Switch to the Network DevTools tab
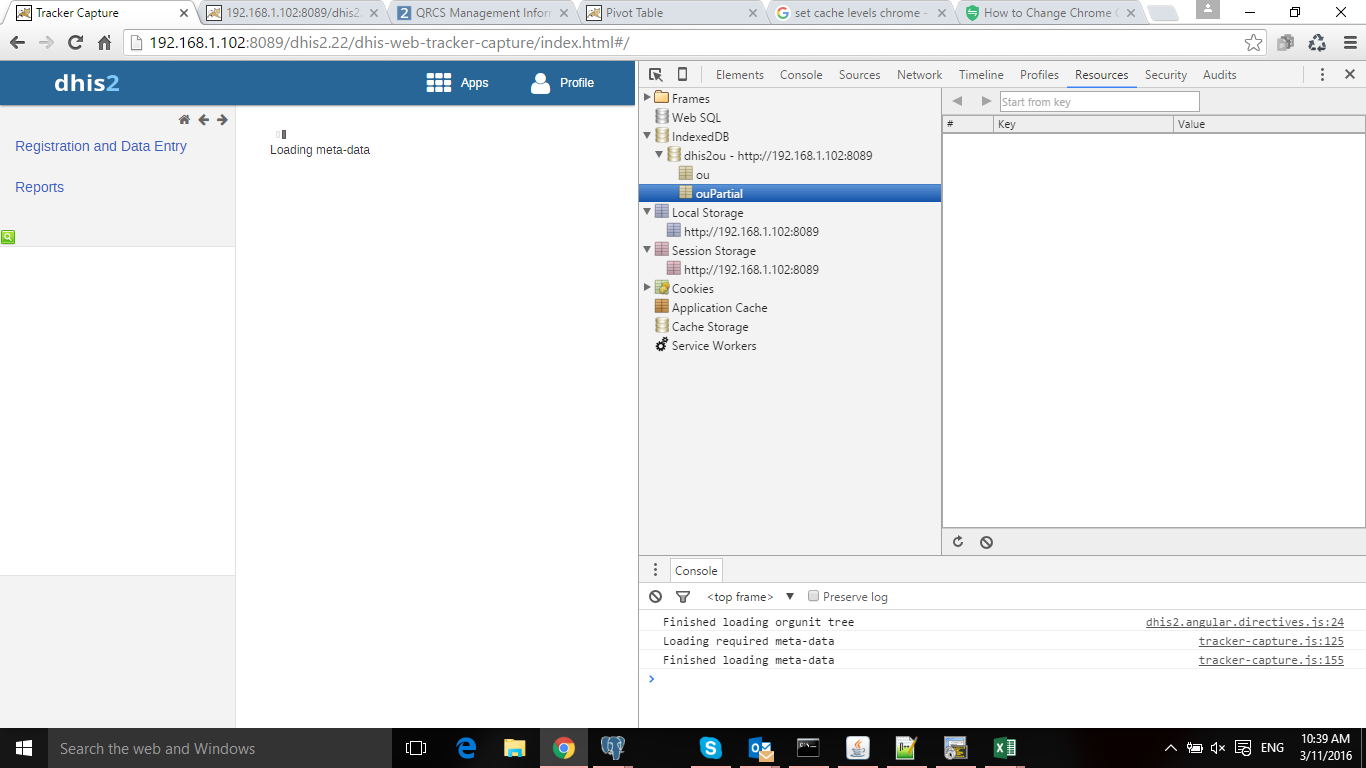 click(919, 75)
